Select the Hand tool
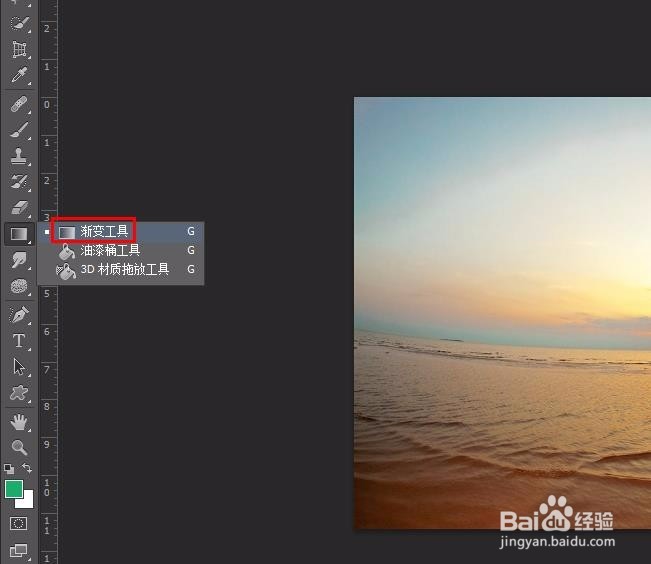Image resolution: width=651 pixels, height=564 pixels. click(19, 422)
